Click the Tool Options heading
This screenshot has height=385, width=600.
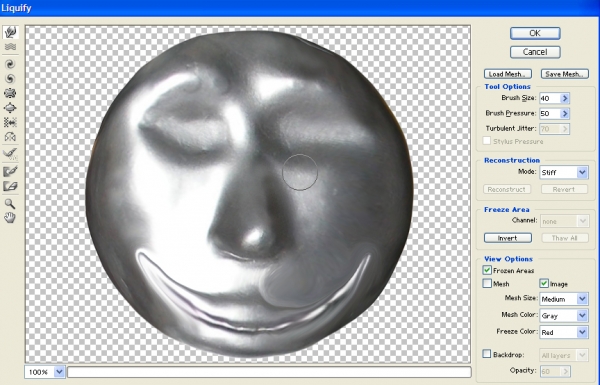[x=507, y=86]
